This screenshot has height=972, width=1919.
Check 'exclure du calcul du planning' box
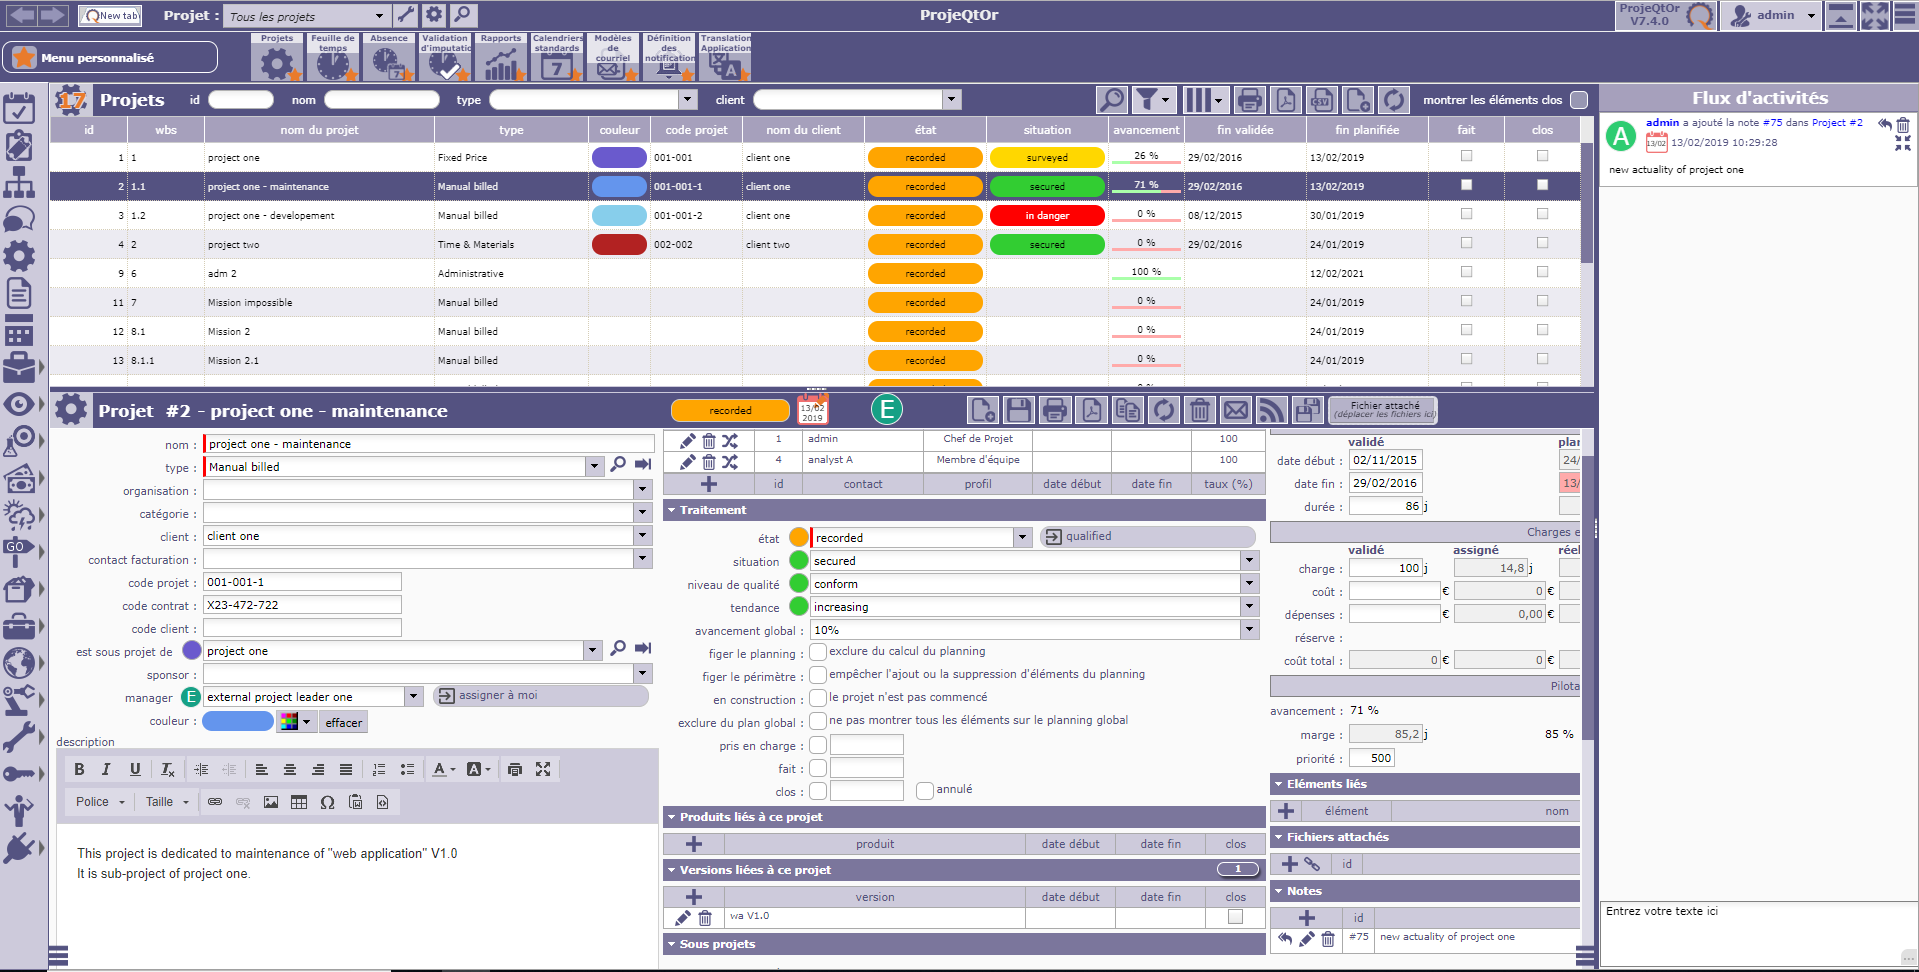(x=818, y=652)
